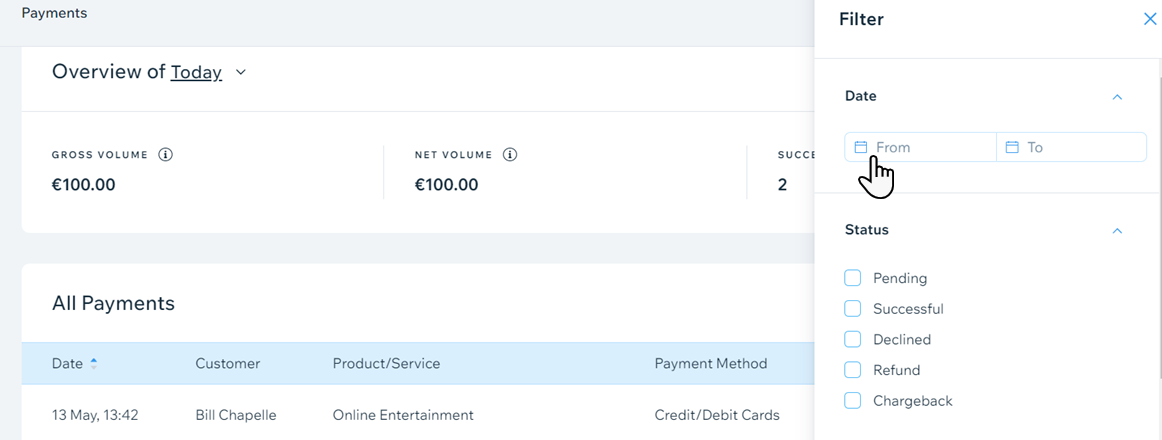Screen dimensions: 1162x440
Task: Select the From date input field
Action: click(920, 147)
